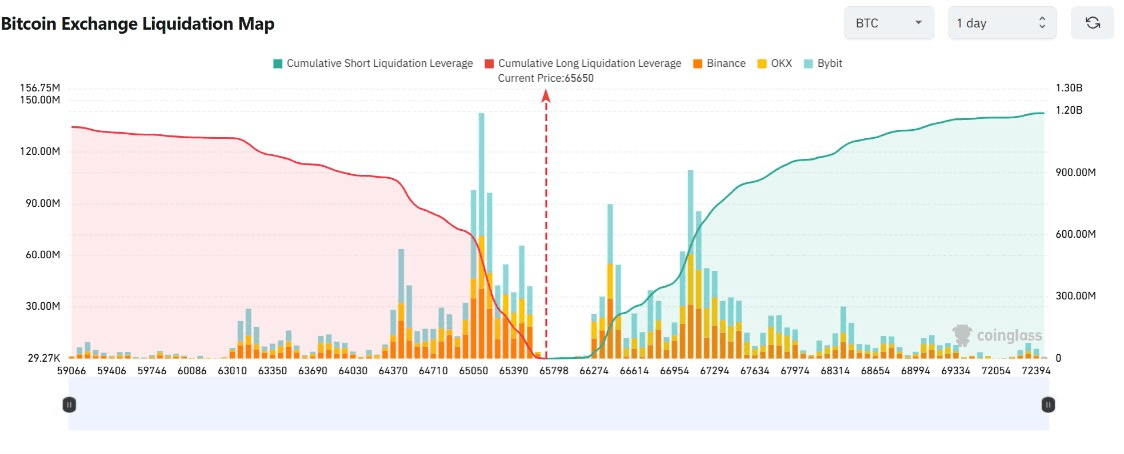Click the right axis value 1.20B
Viewport: 1124px width, 454px height.
pyautogui.click(x=1069, y=110)
